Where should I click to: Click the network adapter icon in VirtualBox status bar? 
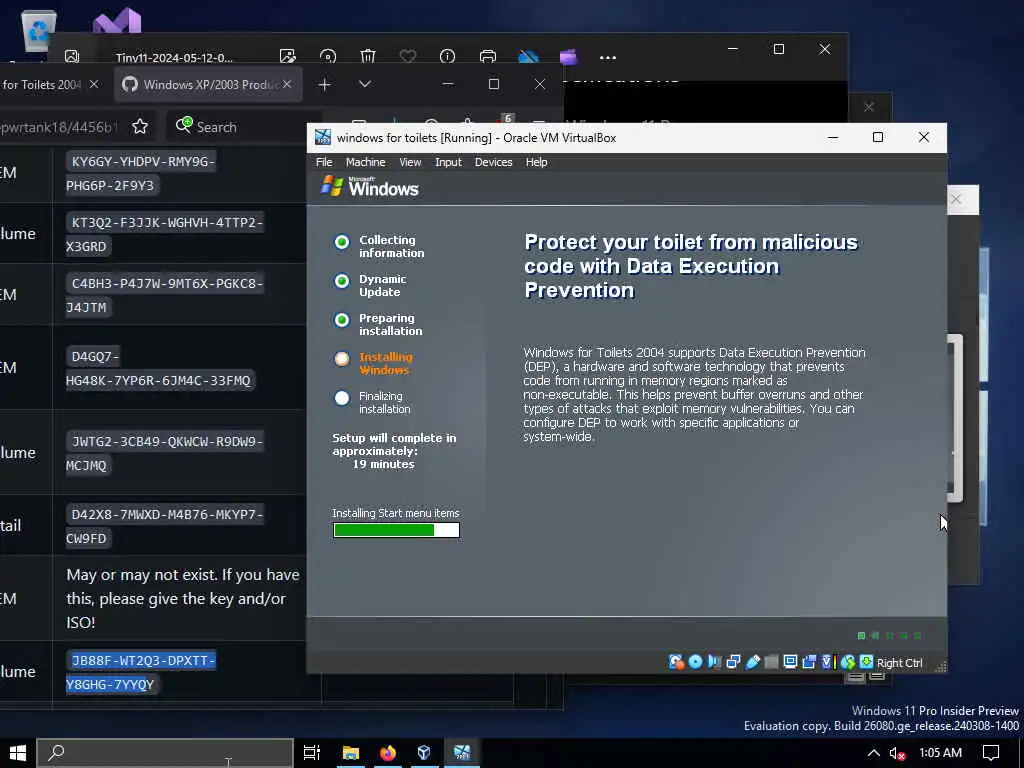(733, 662)
